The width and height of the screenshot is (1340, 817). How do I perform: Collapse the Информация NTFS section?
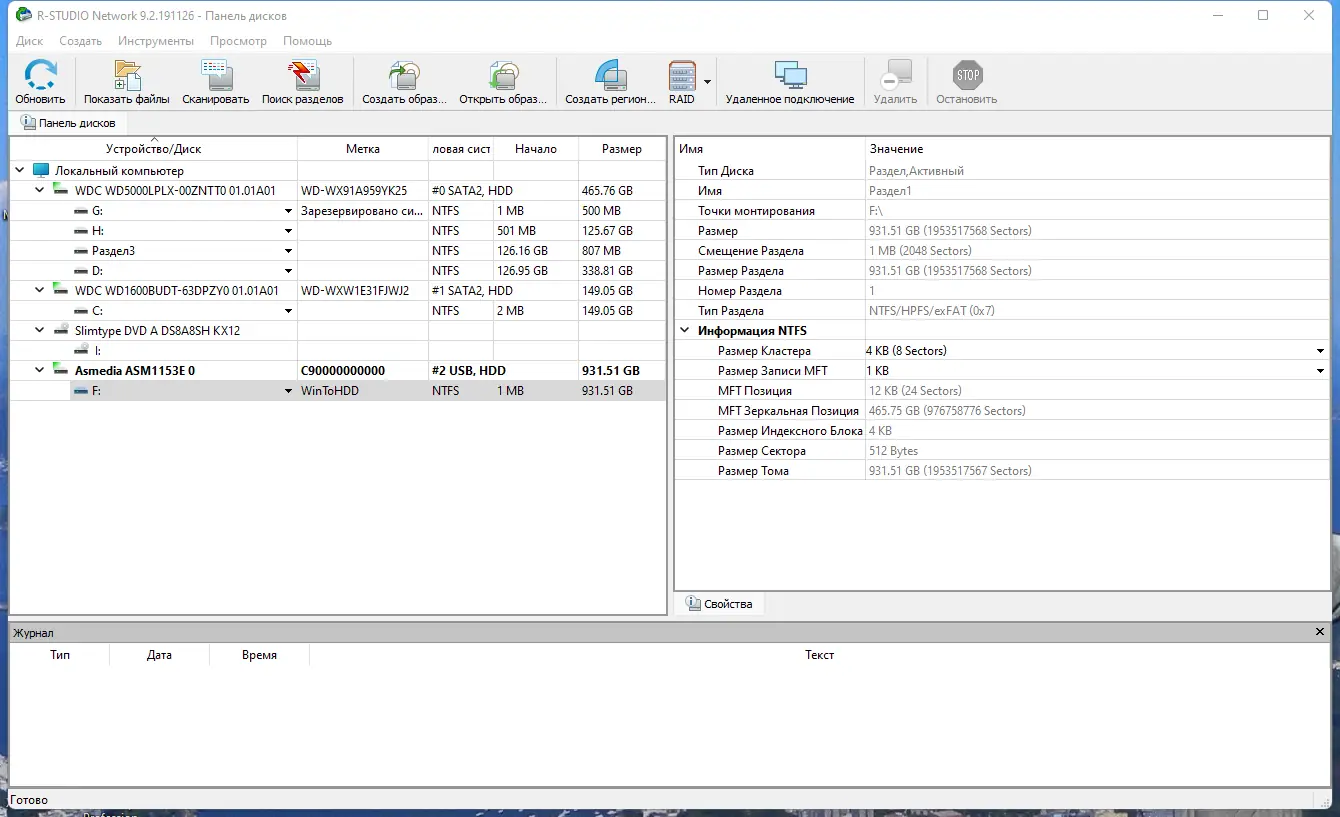pyautogui.click(x=685, y=331)
